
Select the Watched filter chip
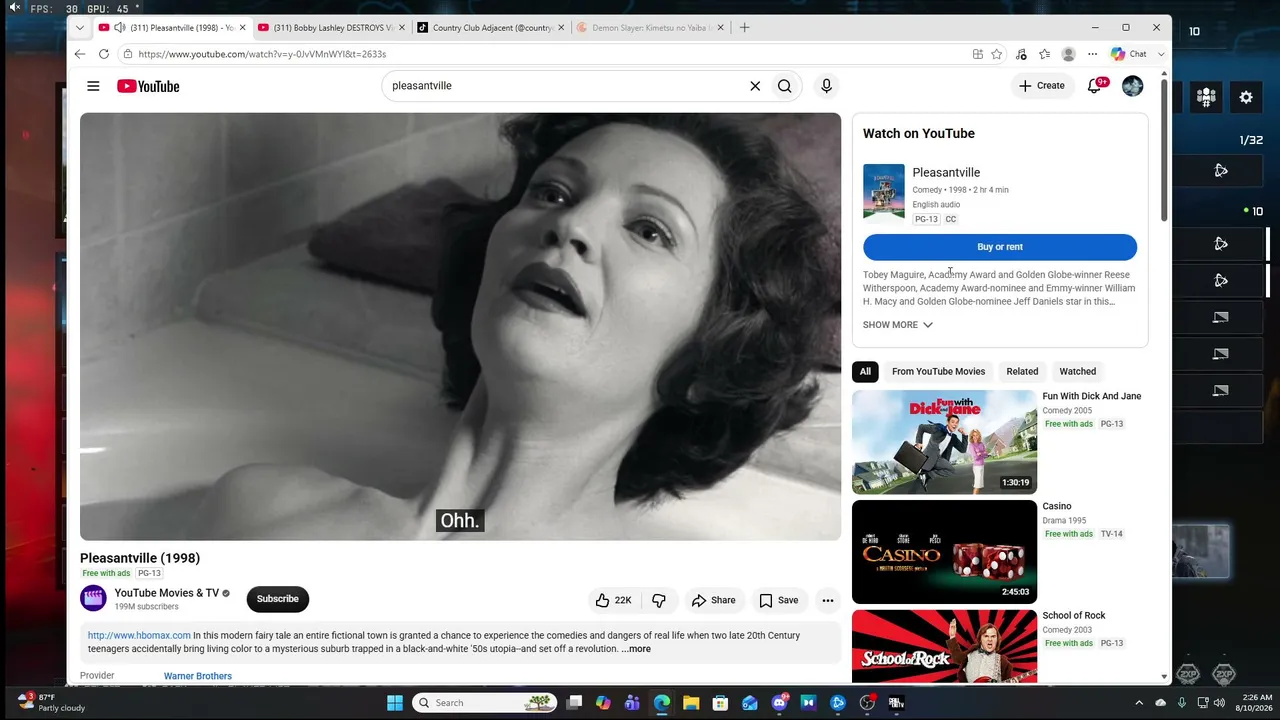pos(1077,372)
